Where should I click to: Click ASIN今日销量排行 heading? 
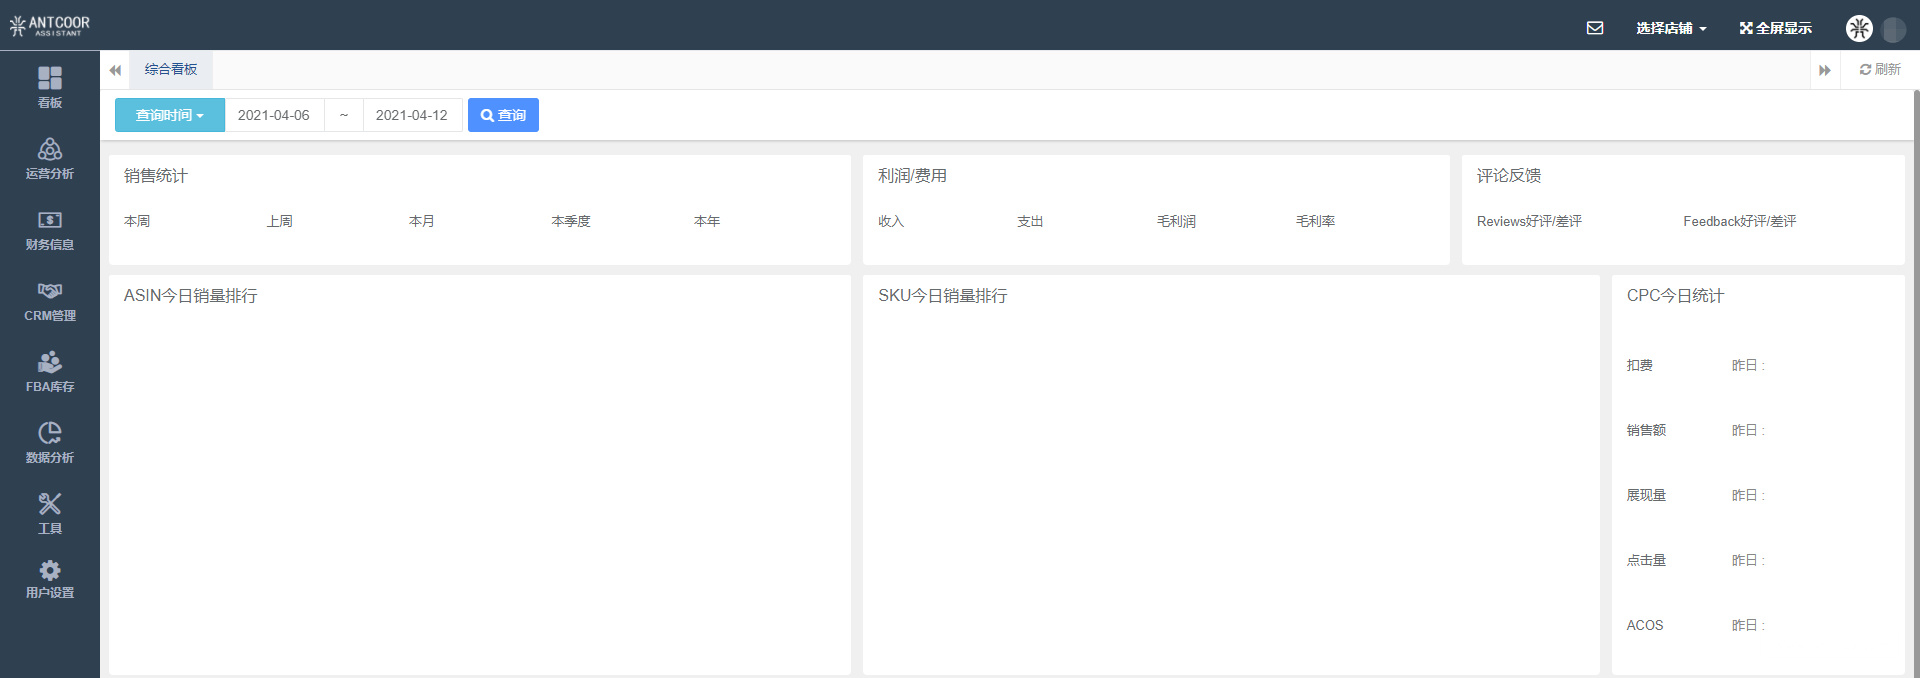tap(191, 296)
